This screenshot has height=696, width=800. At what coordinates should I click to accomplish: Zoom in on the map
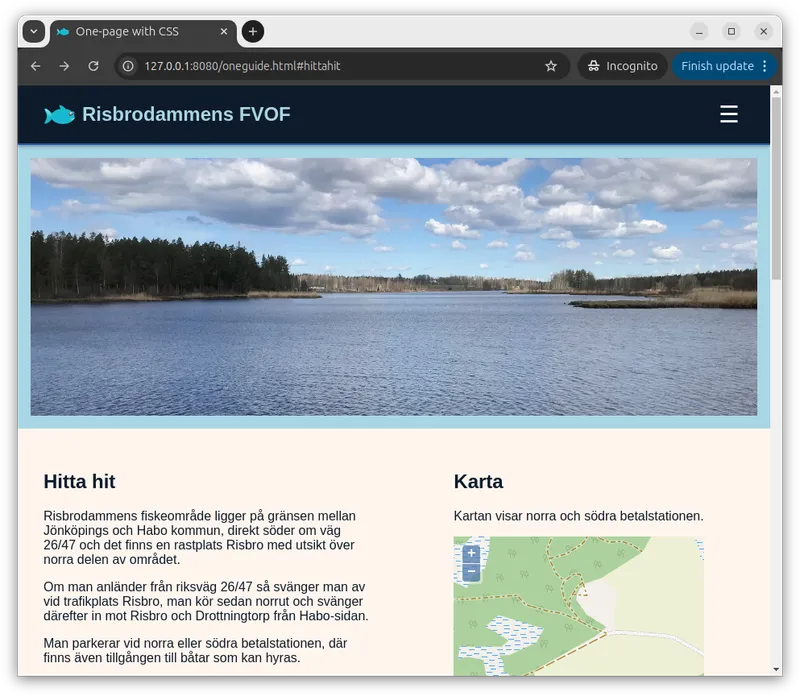pyautogui.click(x=471, y=553)
